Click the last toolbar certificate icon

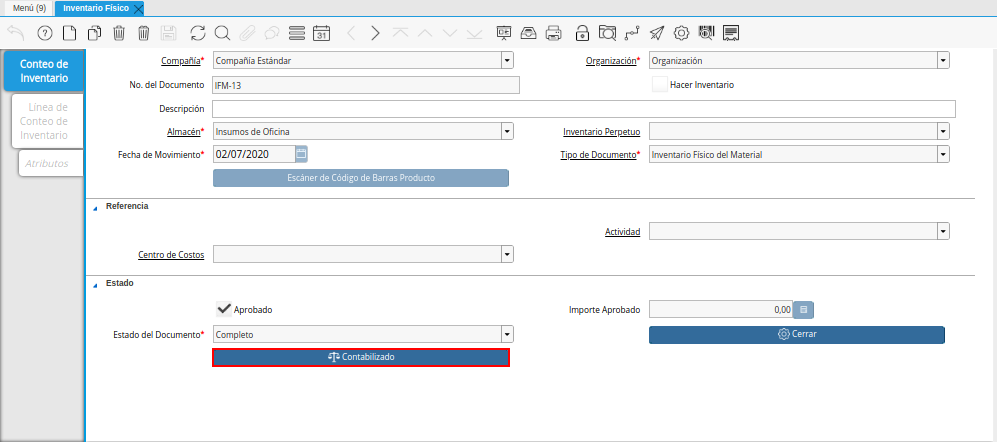point(731,33)
